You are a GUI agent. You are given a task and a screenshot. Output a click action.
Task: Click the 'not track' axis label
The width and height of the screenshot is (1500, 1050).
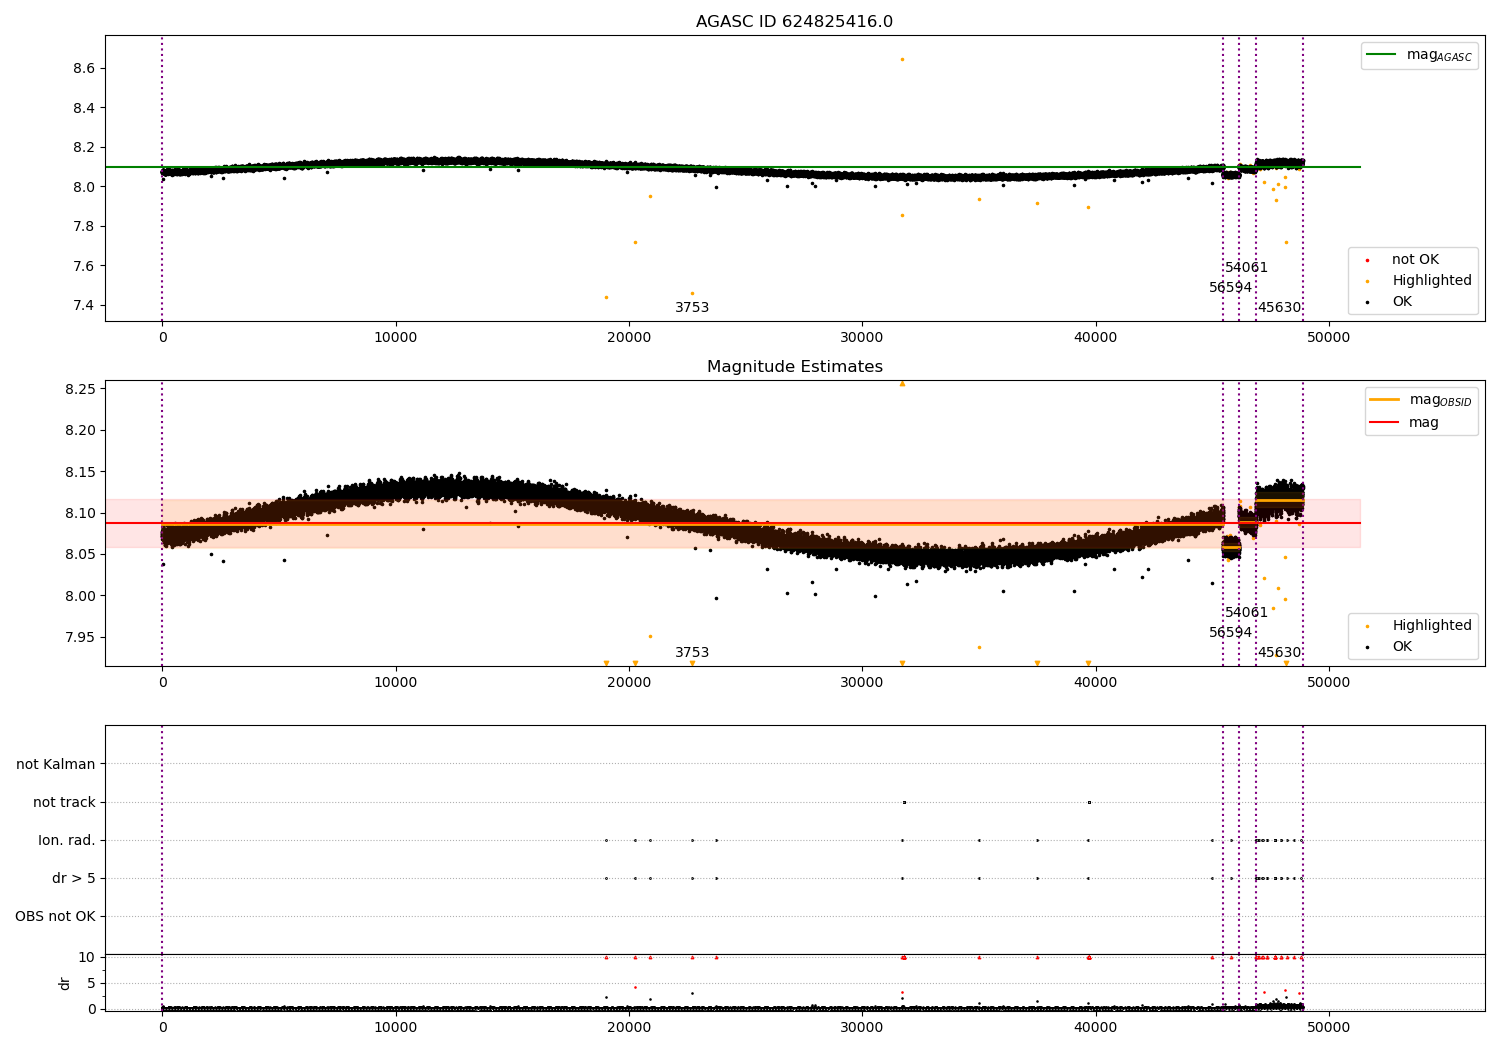[x=64, y=802]
